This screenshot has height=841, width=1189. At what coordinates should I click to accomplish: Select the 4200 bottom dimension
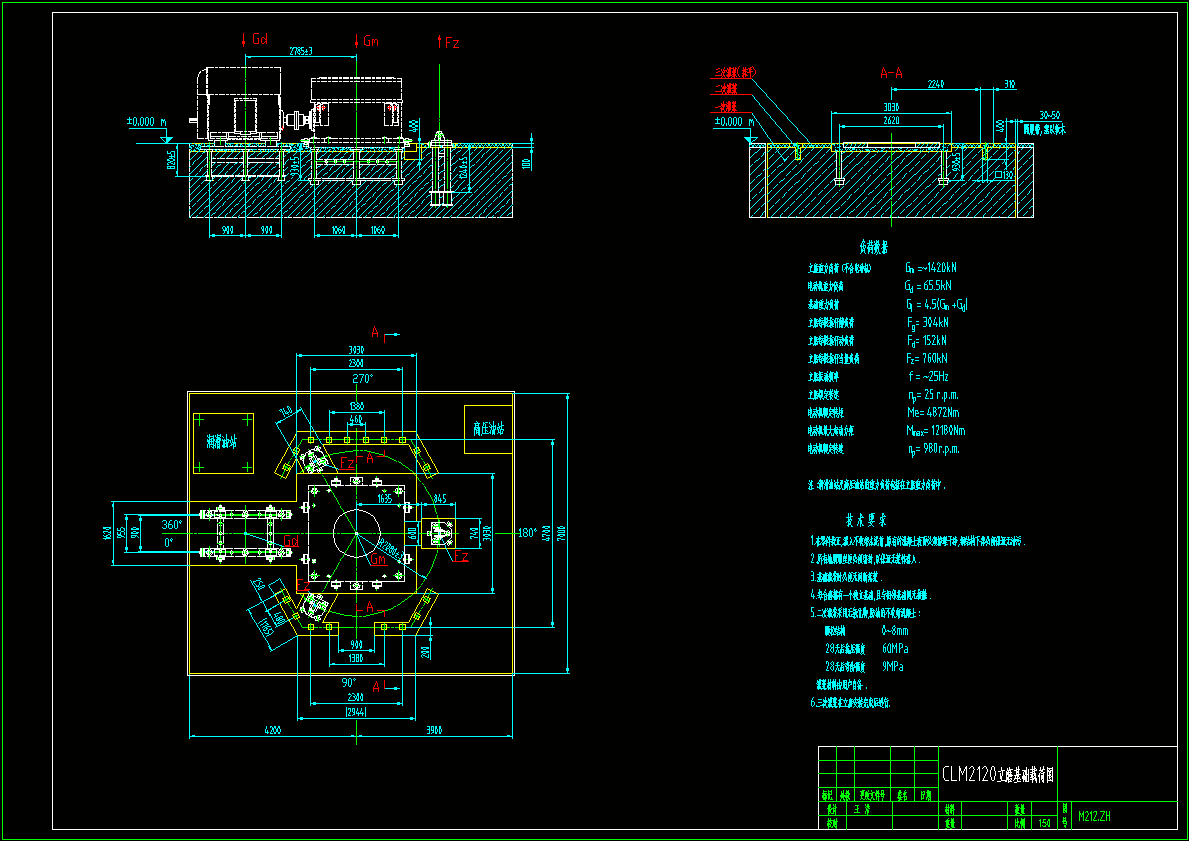272,730
